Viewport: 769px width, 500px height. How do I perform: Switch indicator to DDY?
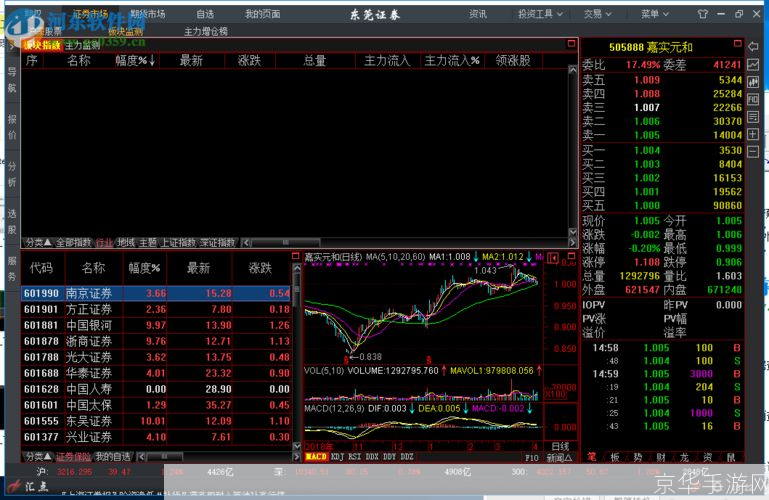pyautogui.click(x=389, y=457)
